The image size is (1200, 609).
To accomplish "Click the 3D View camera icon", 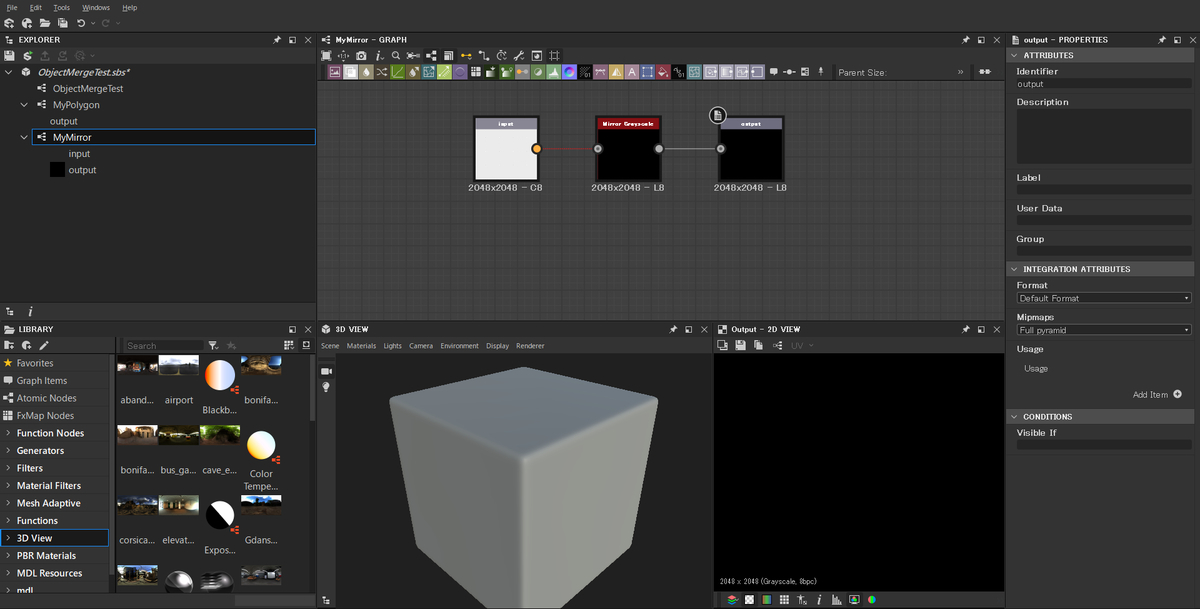I will coord(326,370).
